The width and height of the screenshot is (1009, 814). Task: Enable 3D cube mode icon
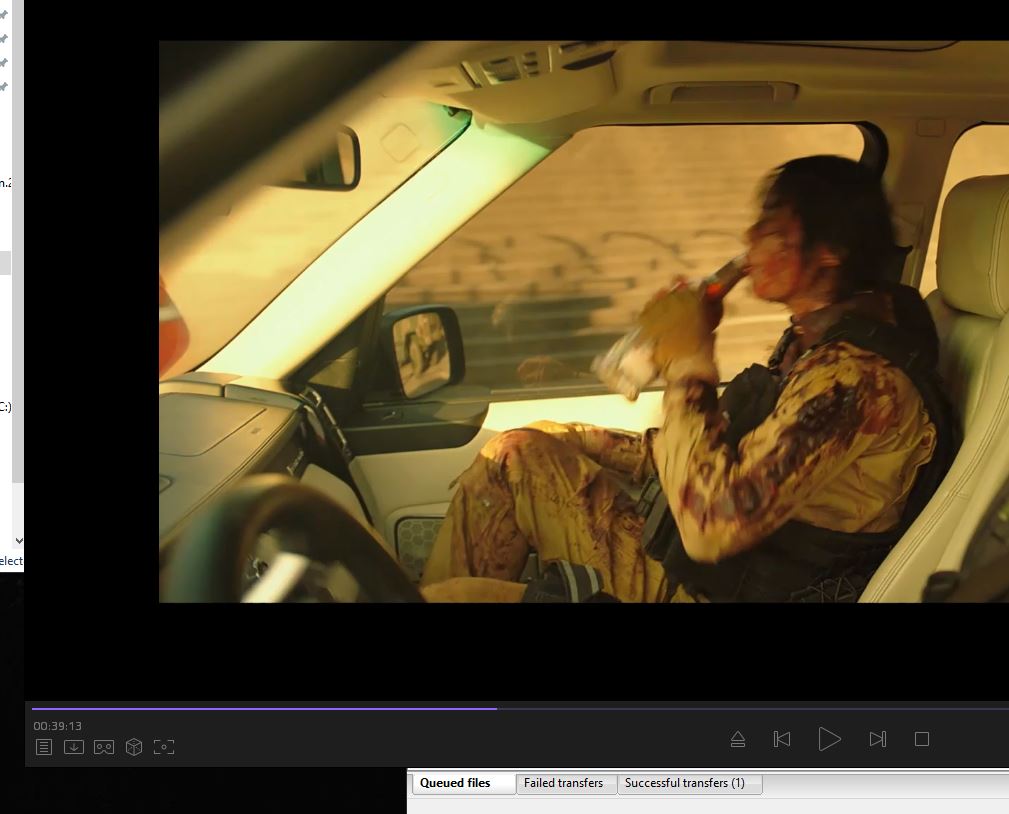134,747
